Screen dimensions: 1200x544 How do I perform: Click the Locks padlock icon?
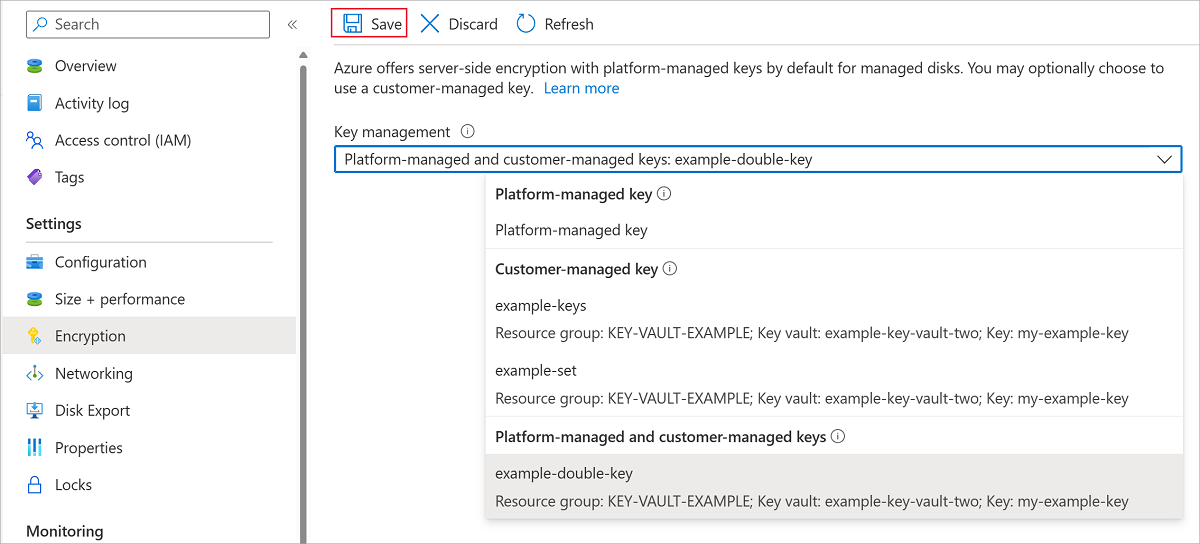[35, 485]
